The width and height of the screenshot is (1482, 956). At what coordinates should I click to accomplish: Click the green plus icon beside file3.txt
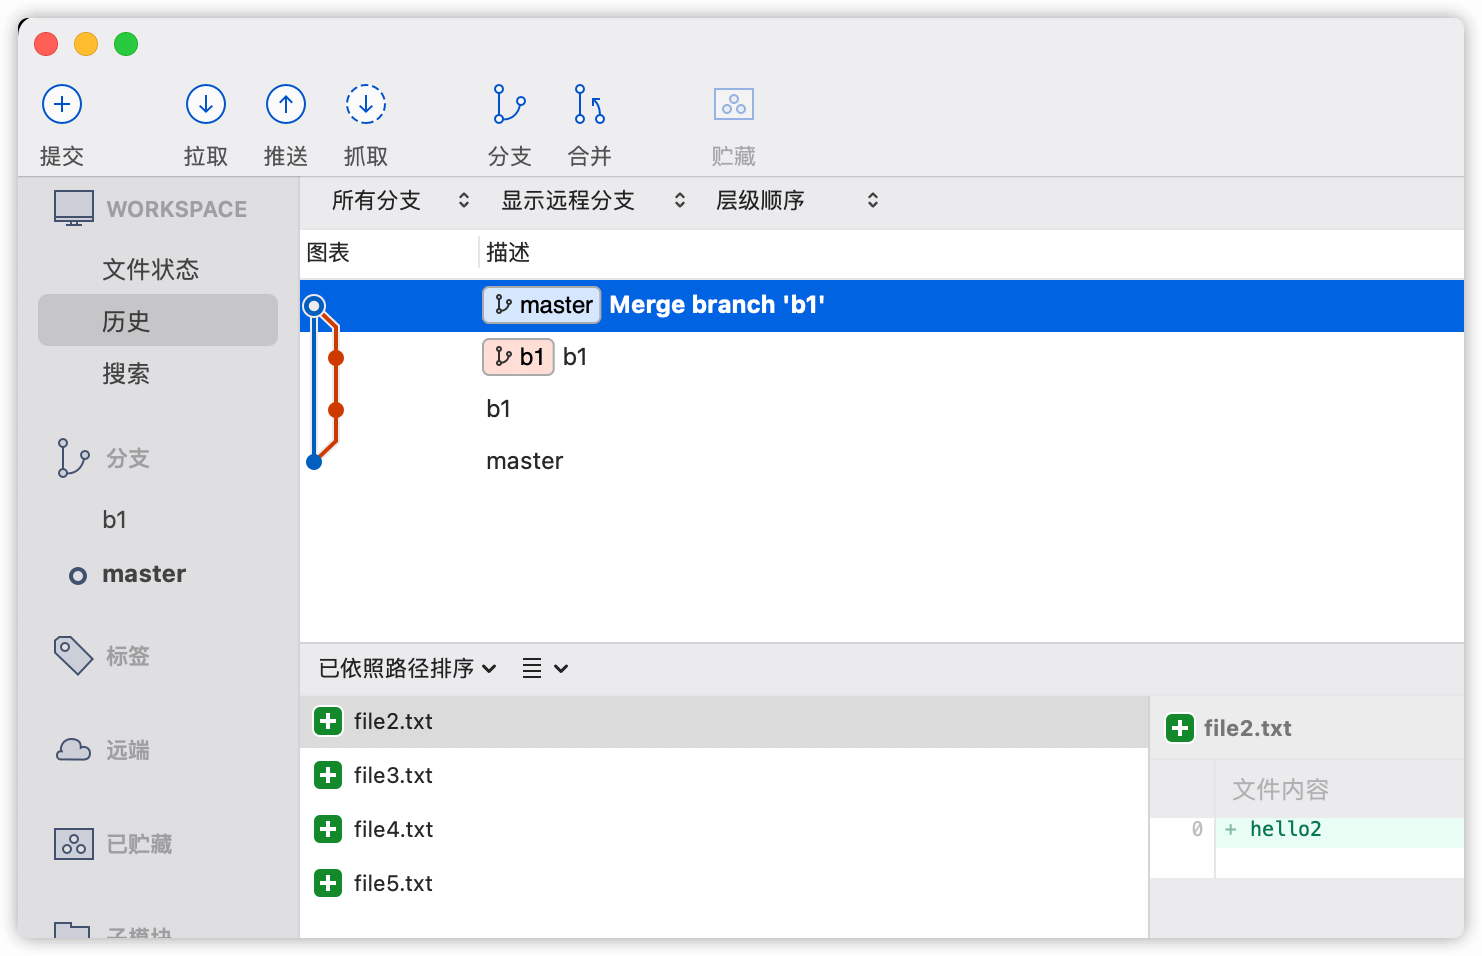[328, 775]
